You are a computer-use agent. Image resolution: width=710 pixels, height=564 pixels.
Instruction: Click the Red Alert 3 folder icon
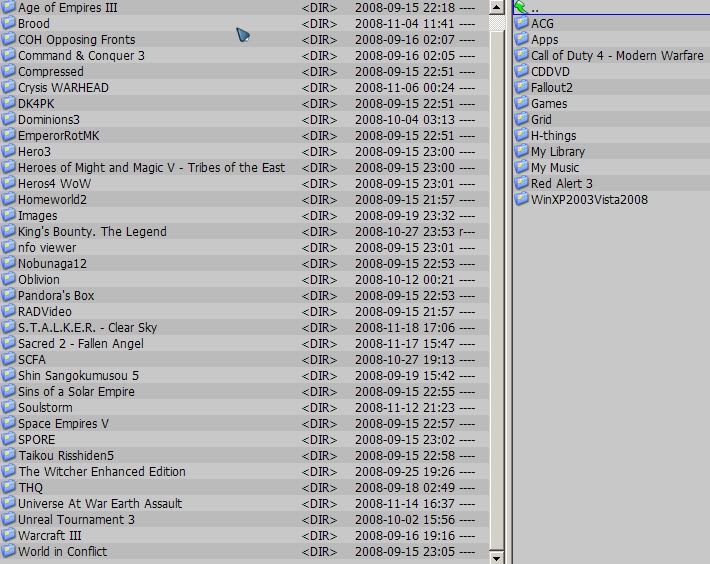(x=522, y=183)
